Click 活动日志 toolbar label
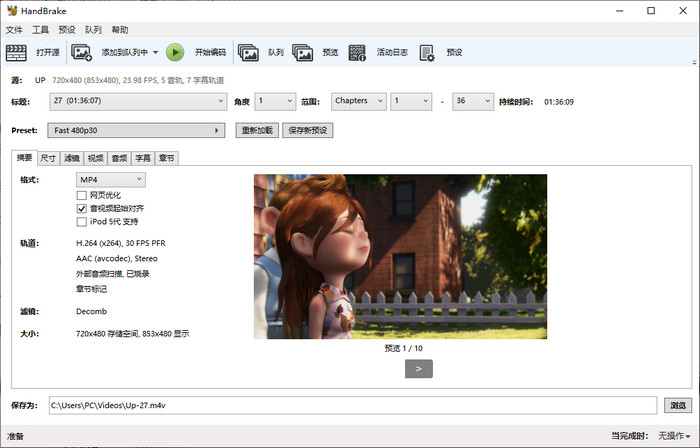This screenshot has width=700, height=448. [x=392, y=52]
